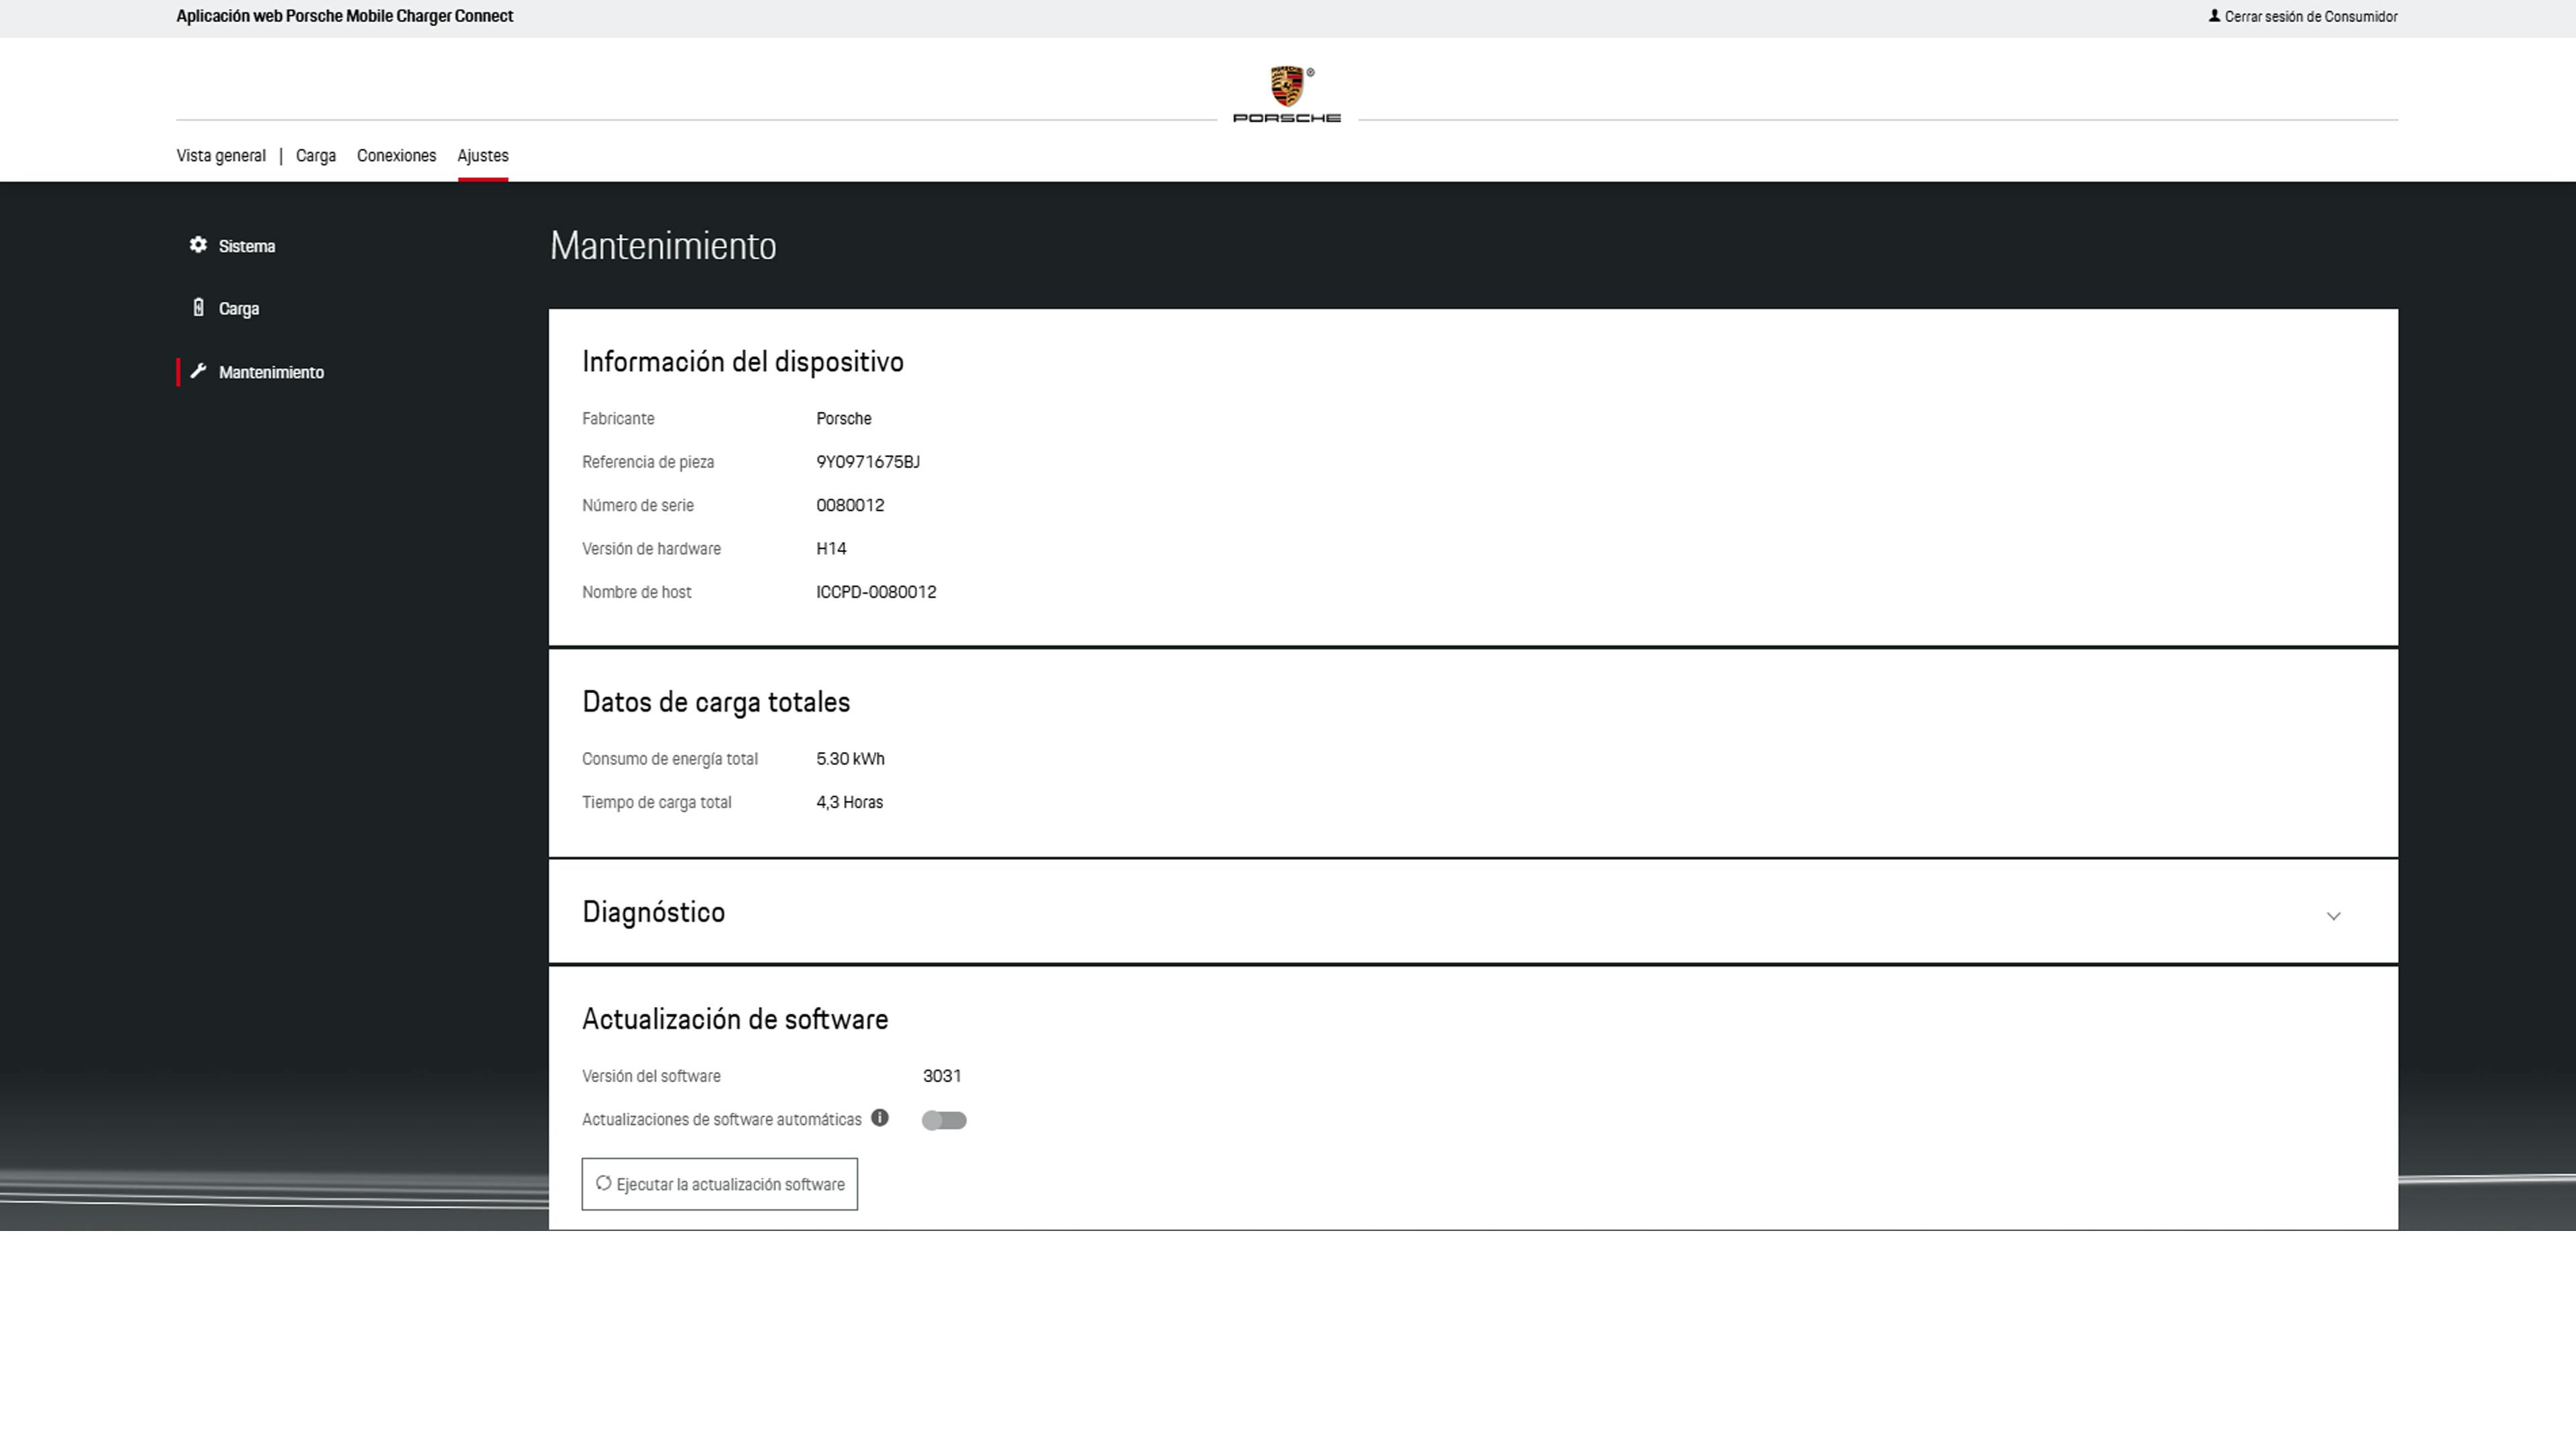This screenshot has height=1449, width=2576.
Task: Click the Versión de hardware label
Action: coord(651,549)
